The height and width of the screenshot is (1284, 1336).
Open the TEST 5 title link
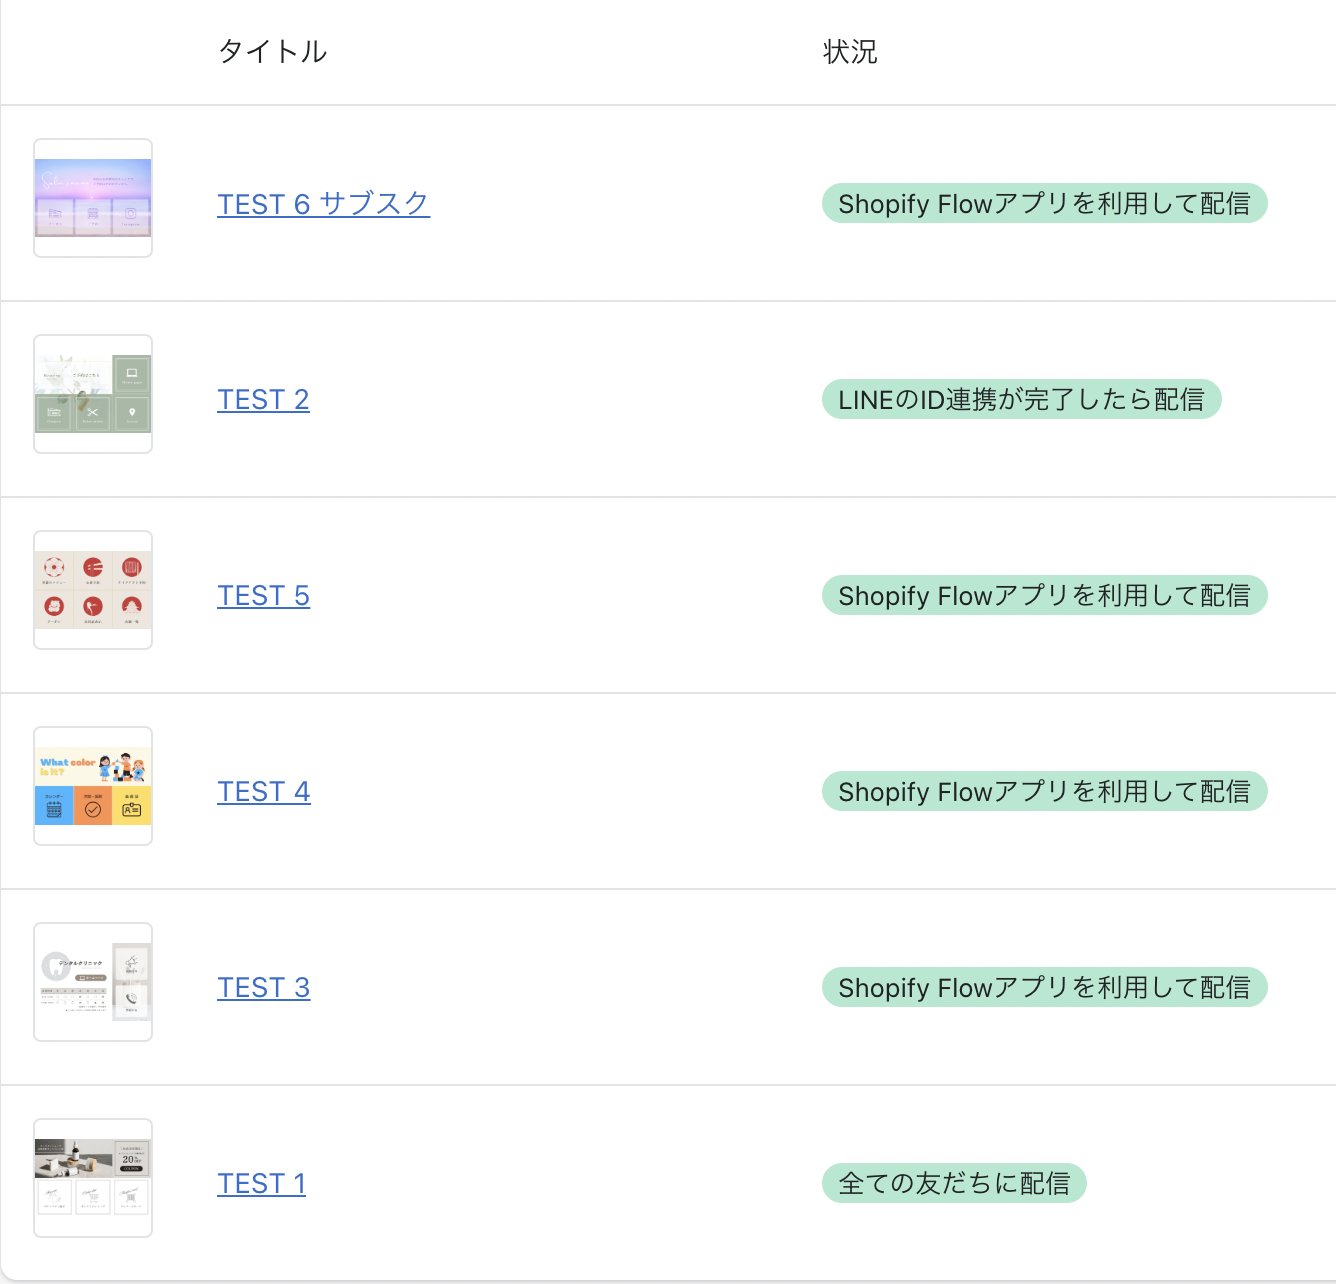click(x=263, y=596)
